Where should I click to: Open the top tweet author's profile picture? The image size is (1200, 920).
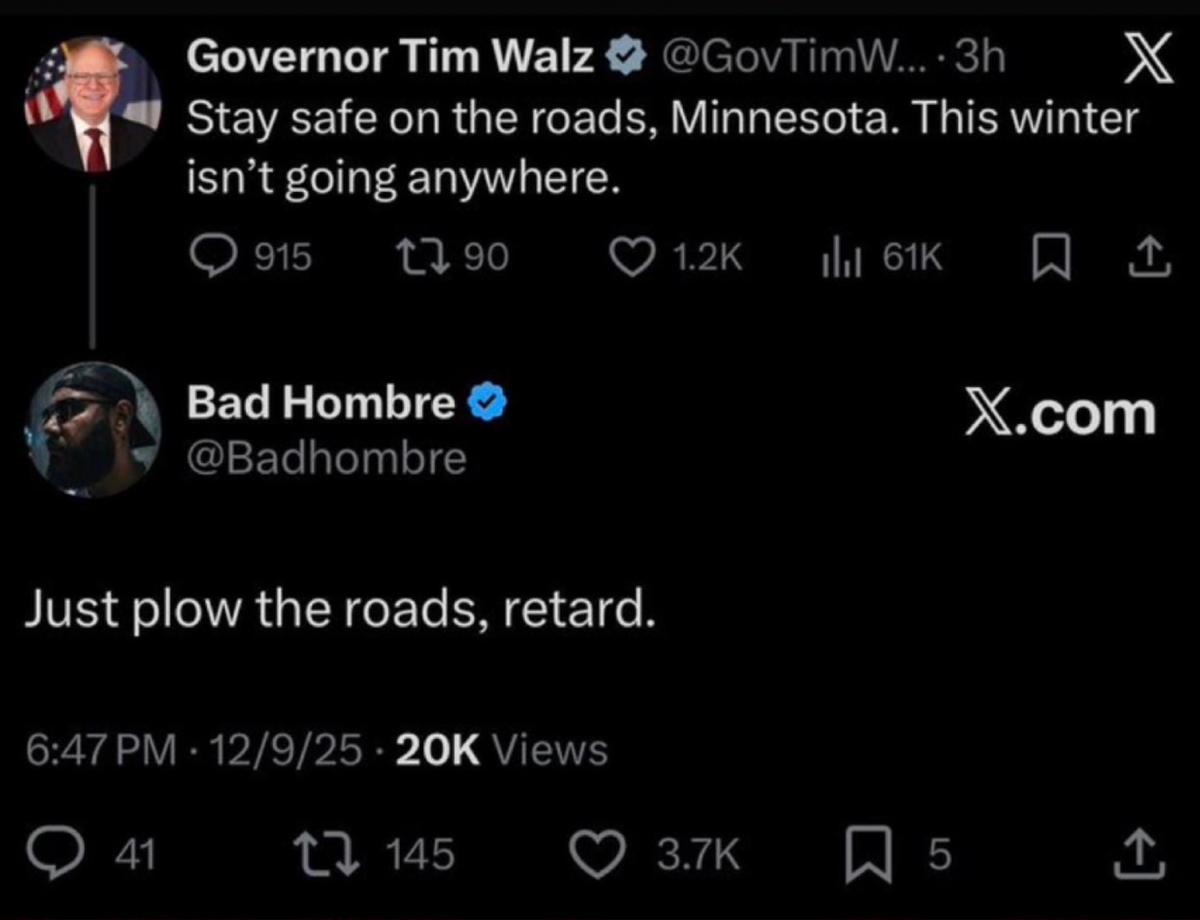tap(92, 105)
